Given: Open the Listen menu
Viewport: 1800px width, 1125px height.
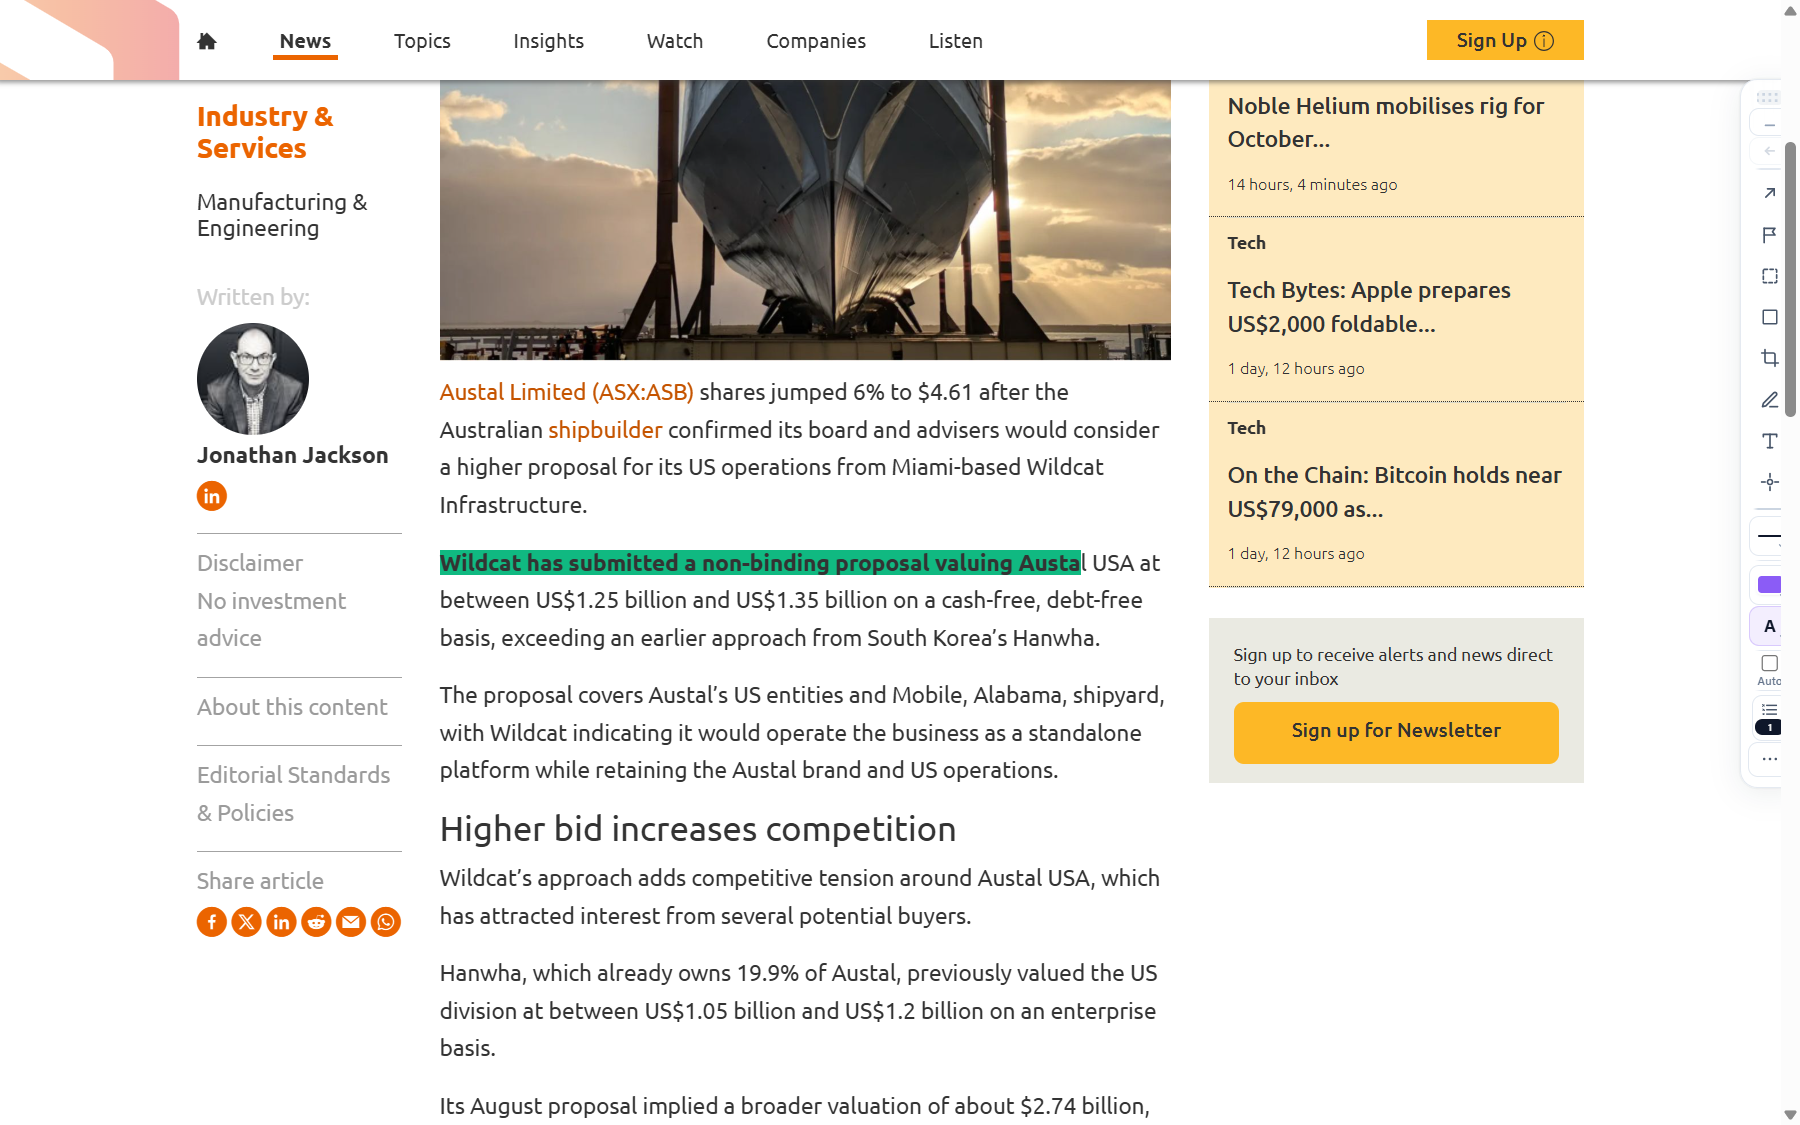Looking at the screenshot, I should pos(956,41).
